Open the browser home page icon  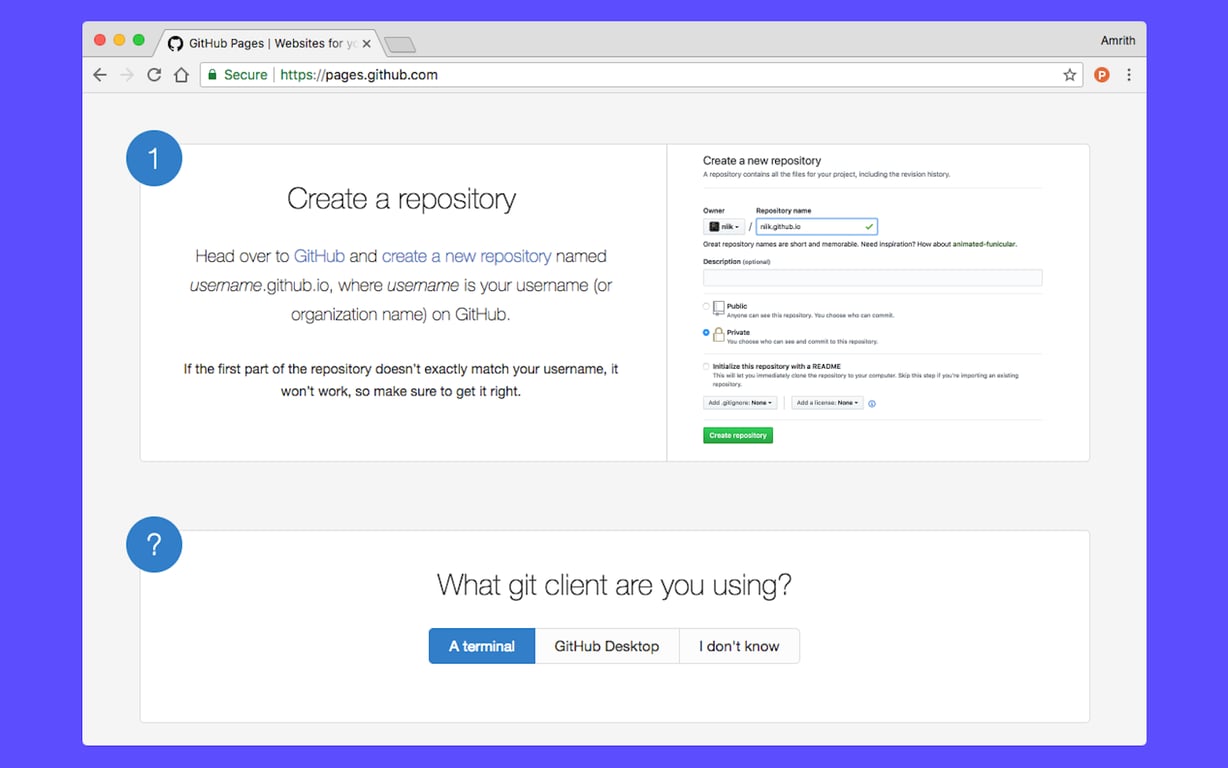(181, 74)
